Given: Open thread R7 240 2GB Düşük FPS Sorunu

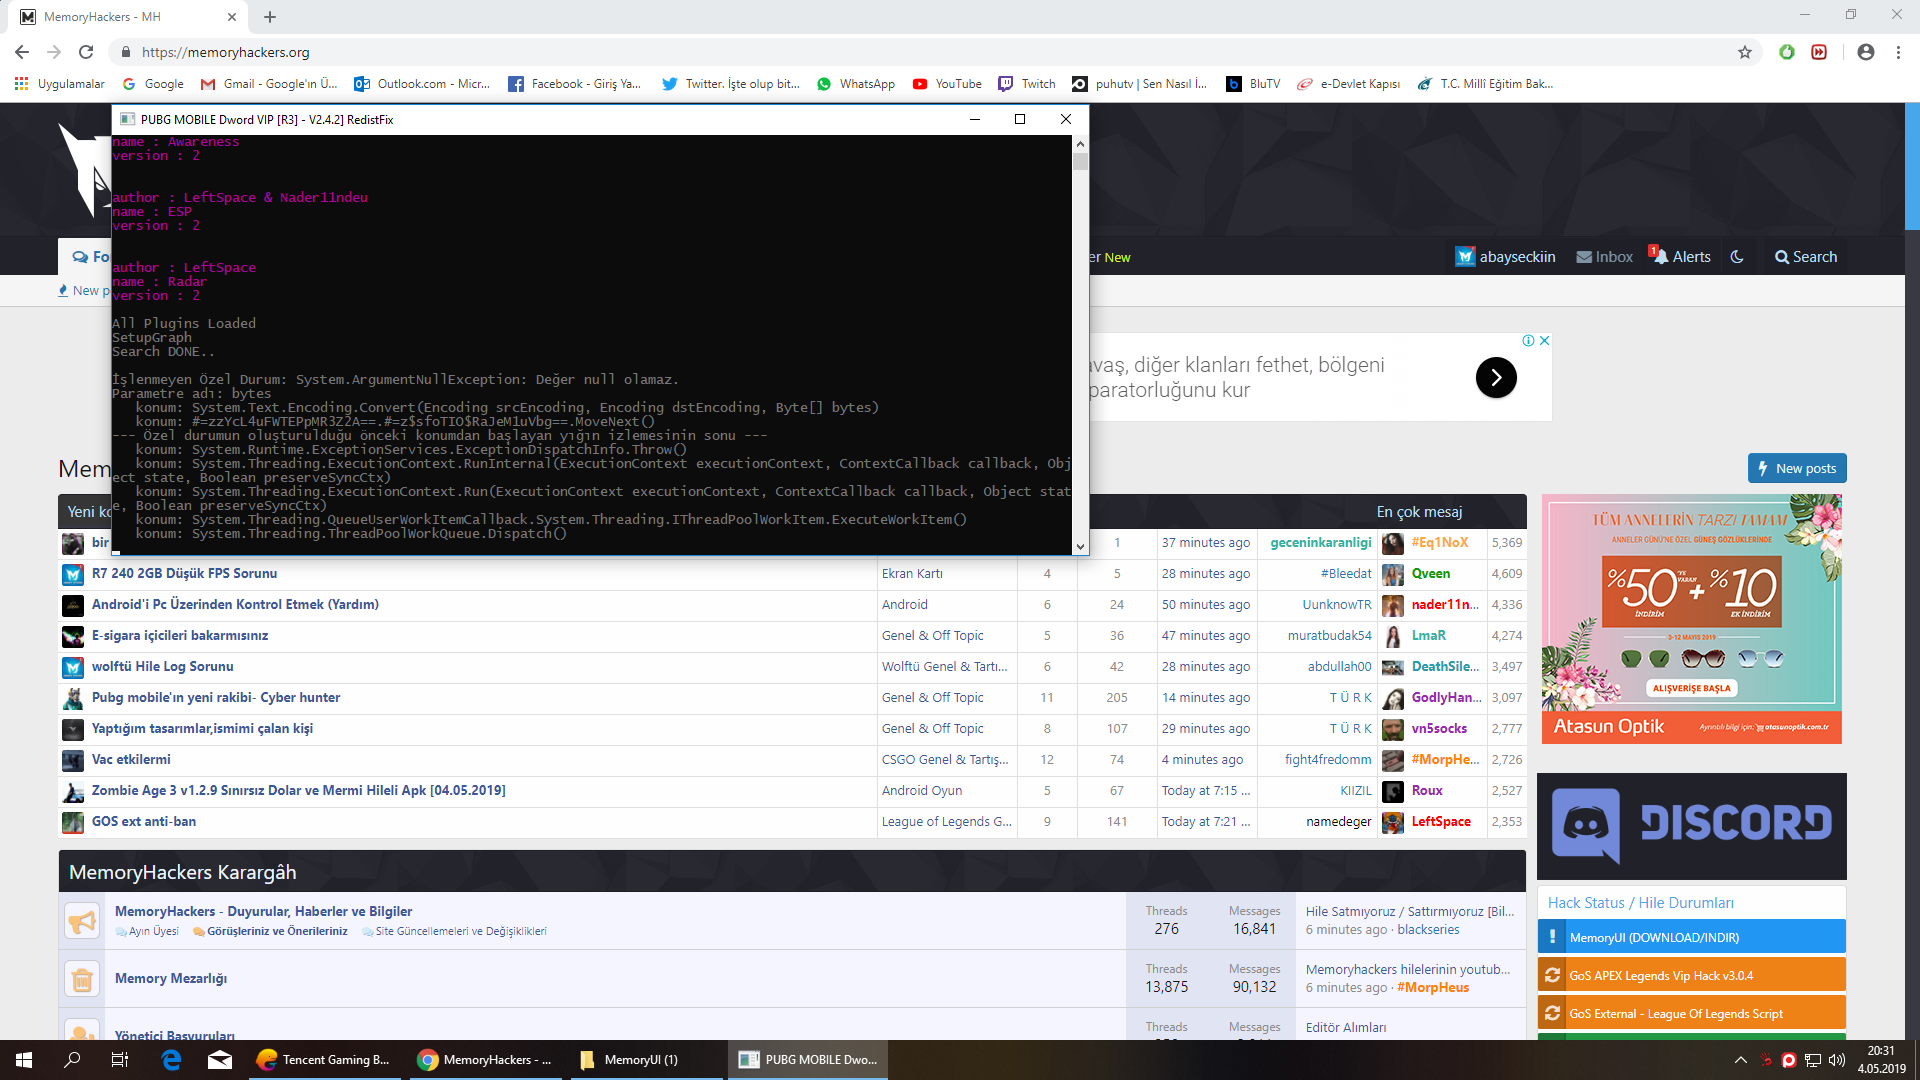Looking at the screenshot, I should (184, 573).
